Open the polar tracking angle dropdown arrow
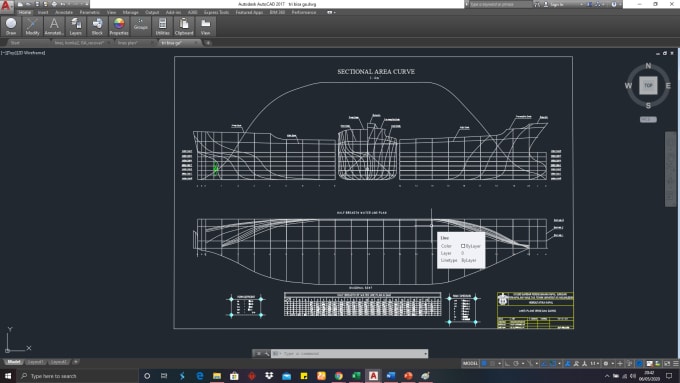This screenshot has width=680, height=383. point(523,363)
